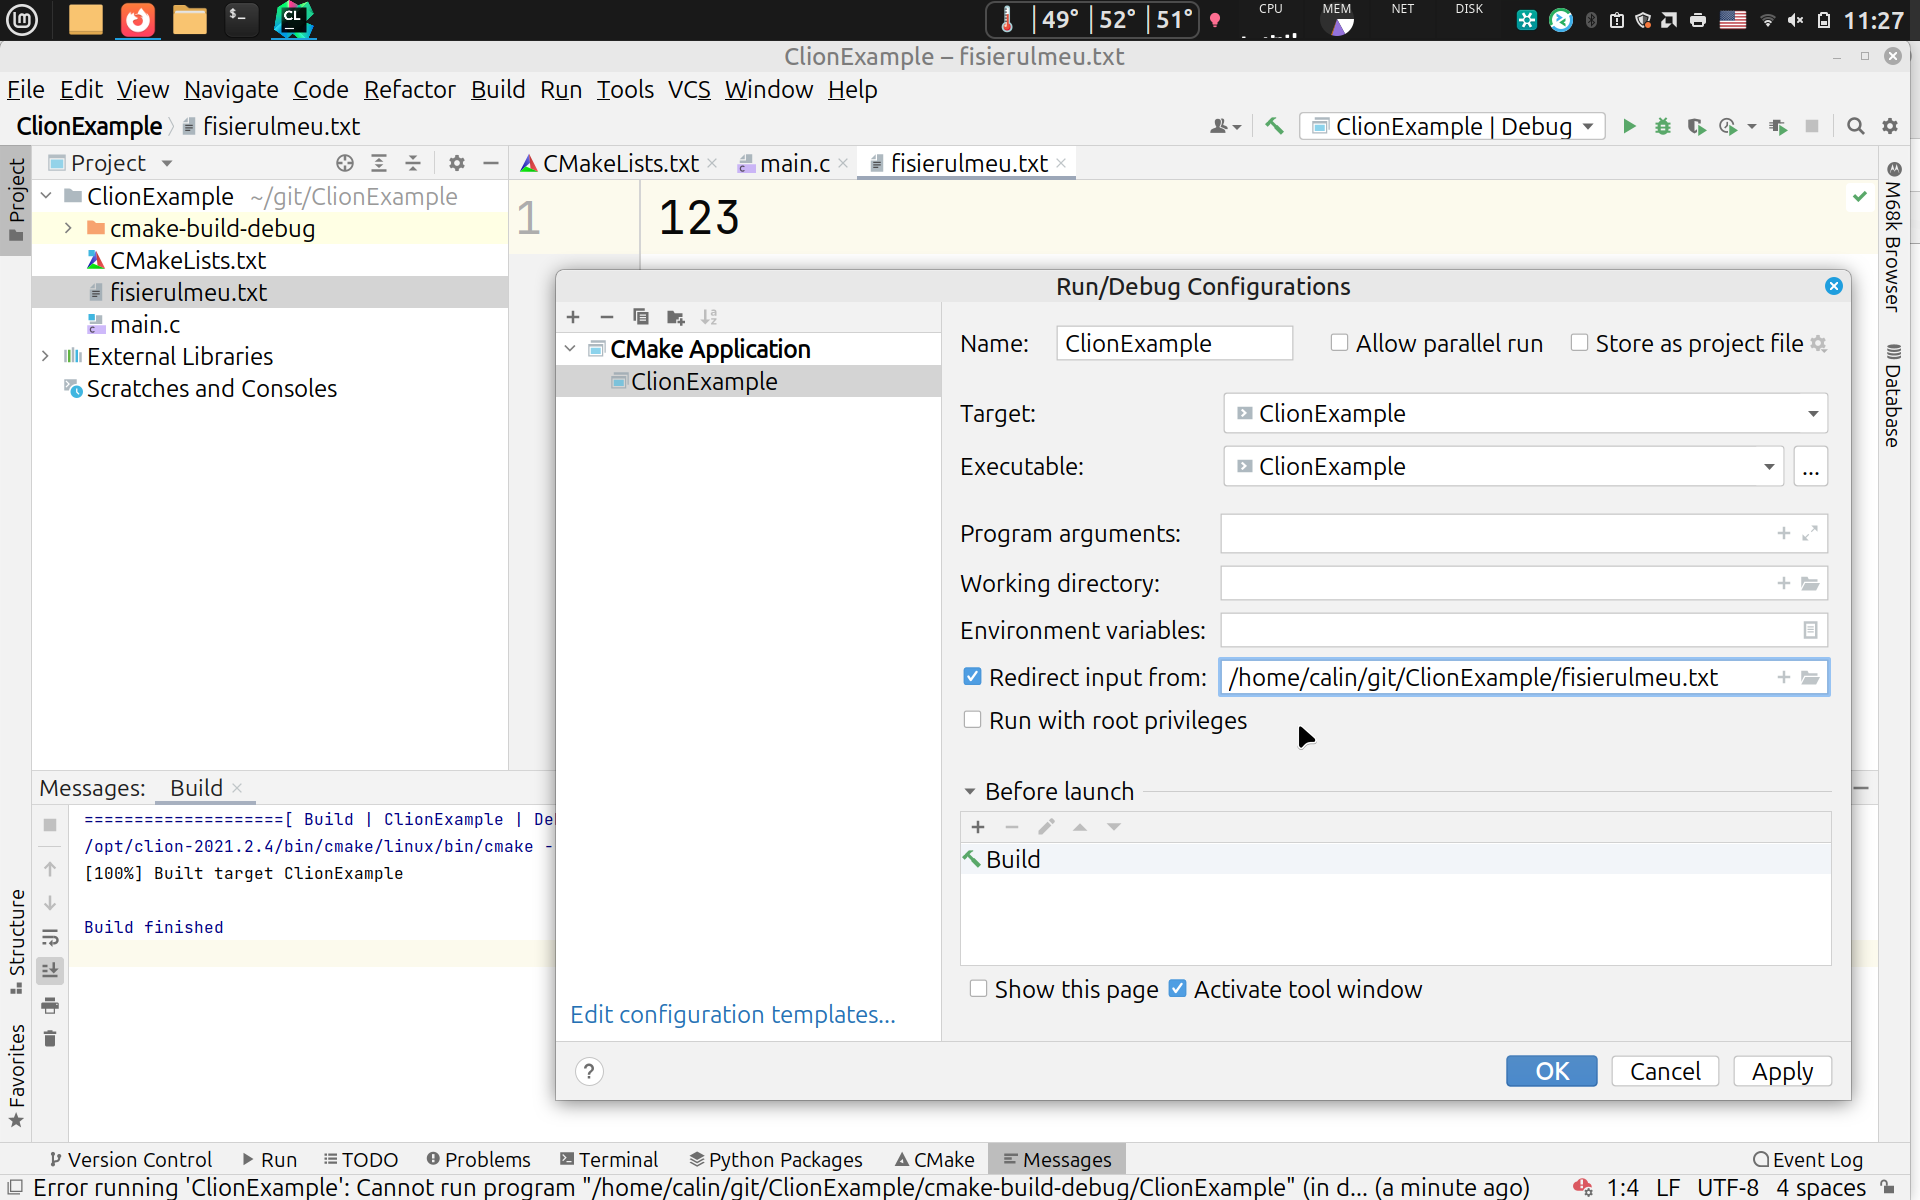Add new configuration with the plus icon
Screen dimensions: 1920x1200
573,317
